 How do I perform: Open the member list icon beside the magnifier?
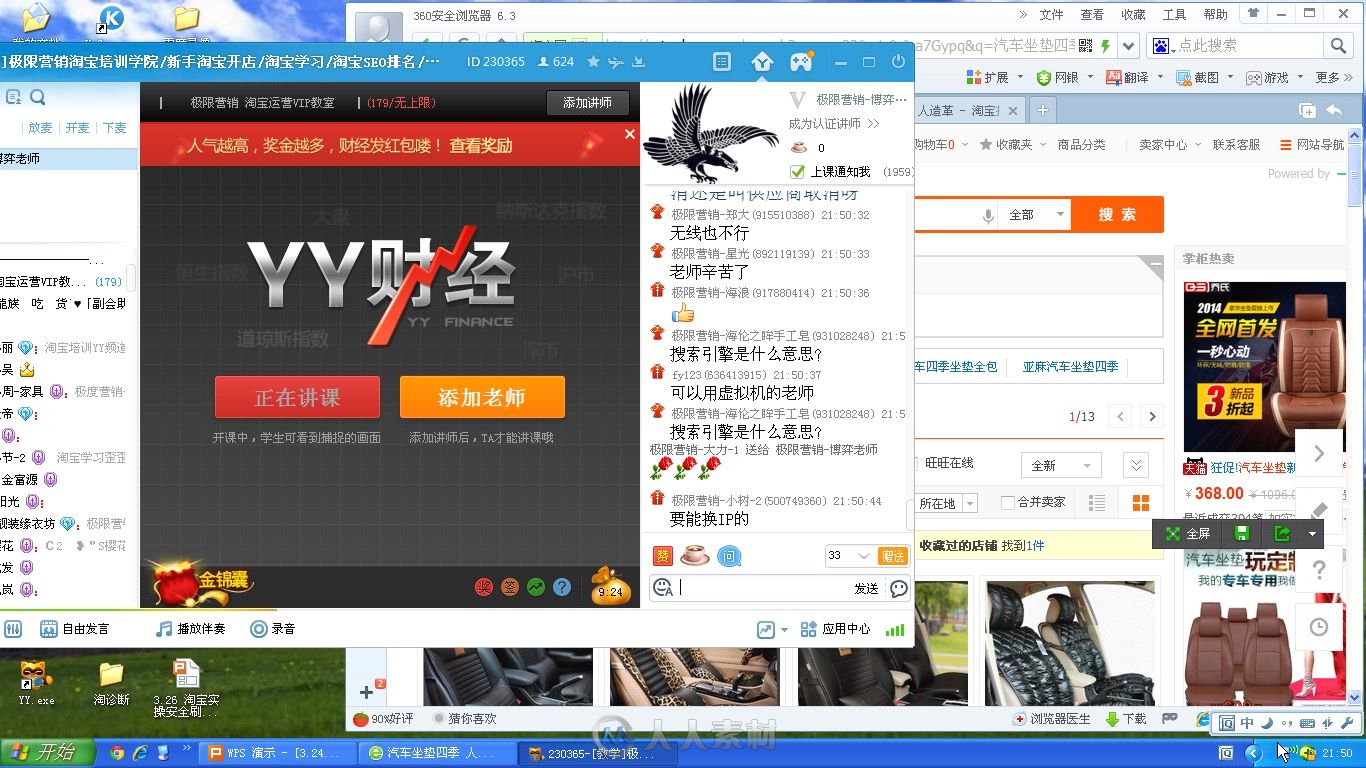[x=13, y=97]
